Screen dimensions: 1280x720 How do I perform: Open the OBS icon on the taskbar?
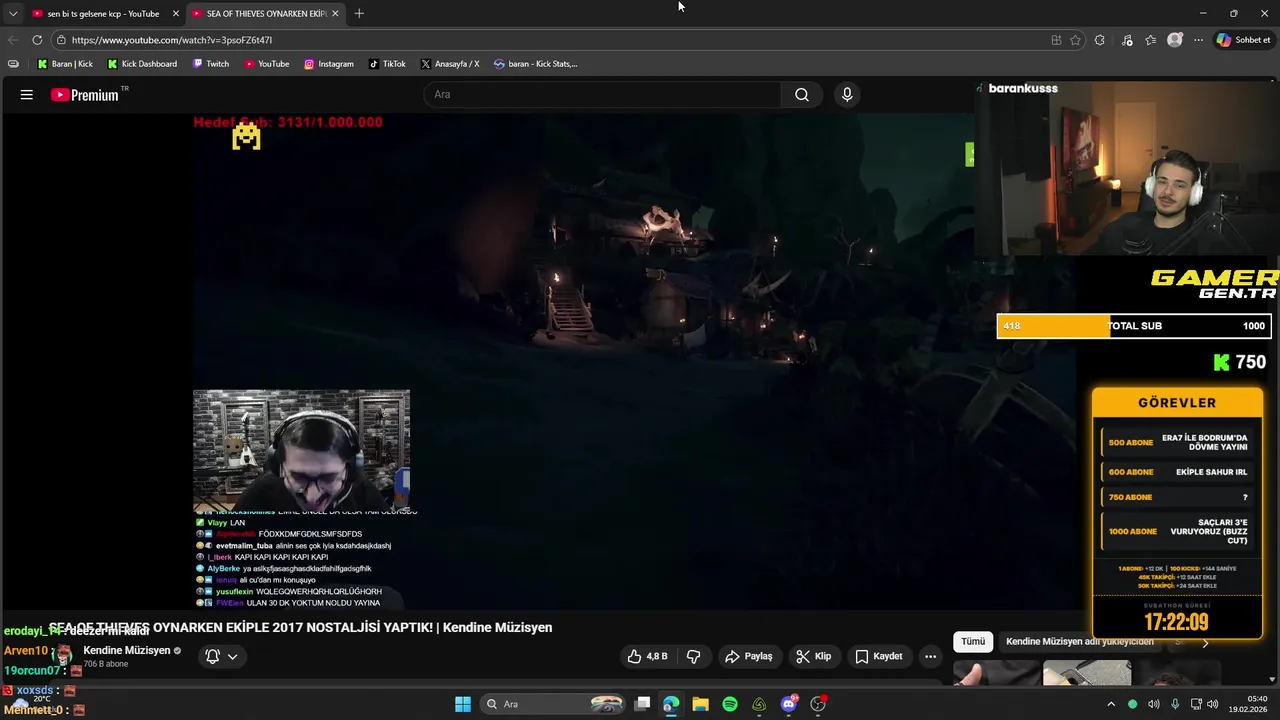tap(818, 704)
